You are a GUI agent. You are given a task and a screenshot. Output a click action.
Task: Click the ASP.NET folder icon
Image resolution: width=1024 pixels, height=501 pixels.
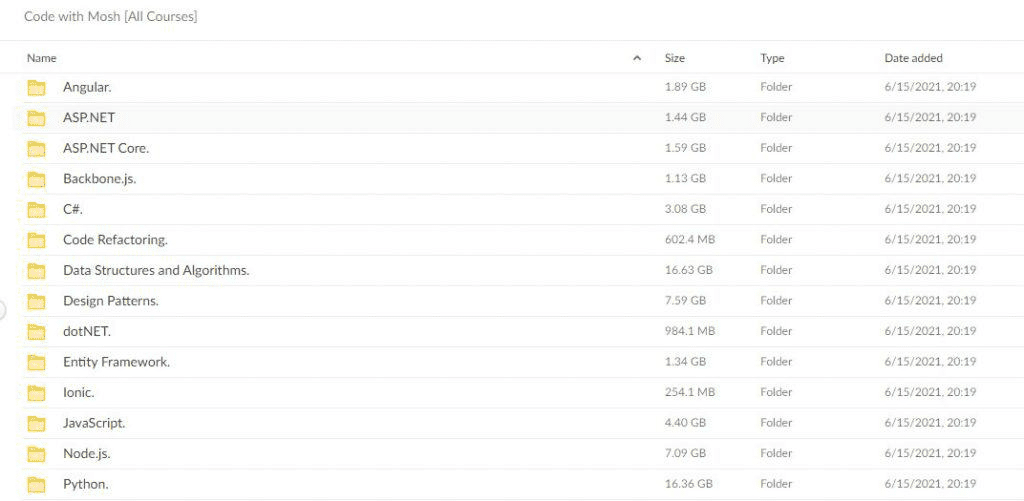tap(37, 118)
